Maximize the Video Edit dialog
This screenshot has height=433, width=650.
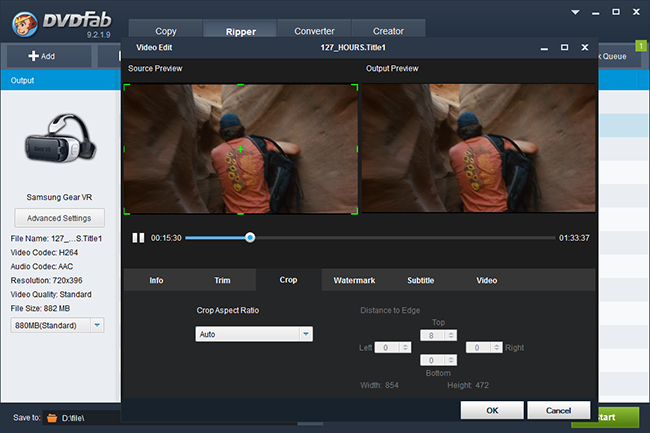(564, 47)
